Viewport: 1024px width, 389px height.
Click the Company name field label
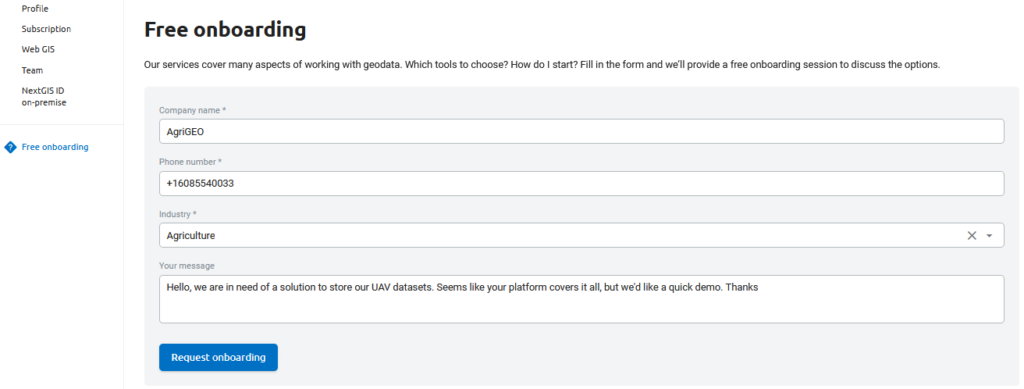(193, 110)
